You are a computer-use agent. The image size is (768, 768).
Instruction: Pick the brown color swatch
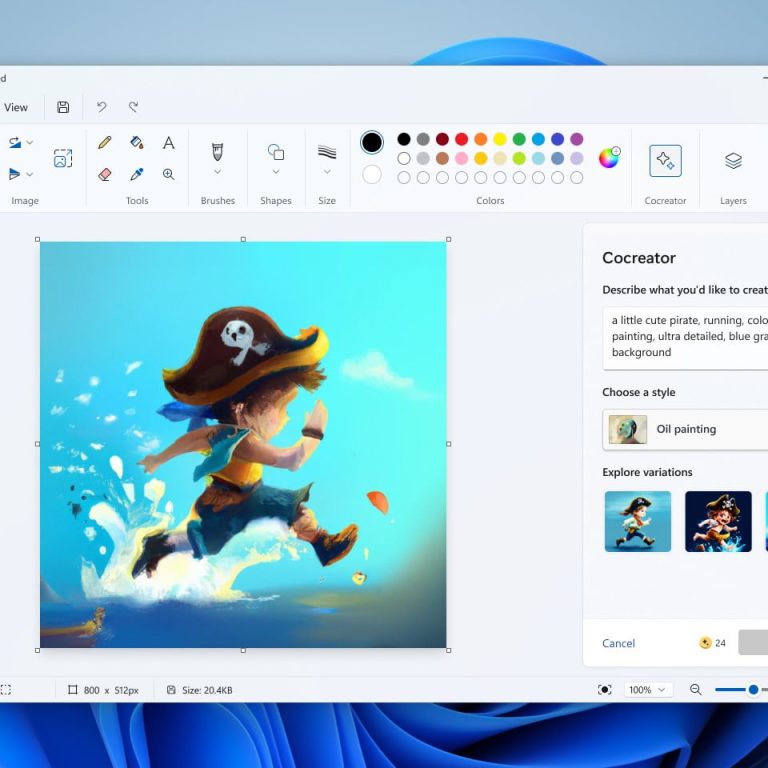click(x=442, y=158)
